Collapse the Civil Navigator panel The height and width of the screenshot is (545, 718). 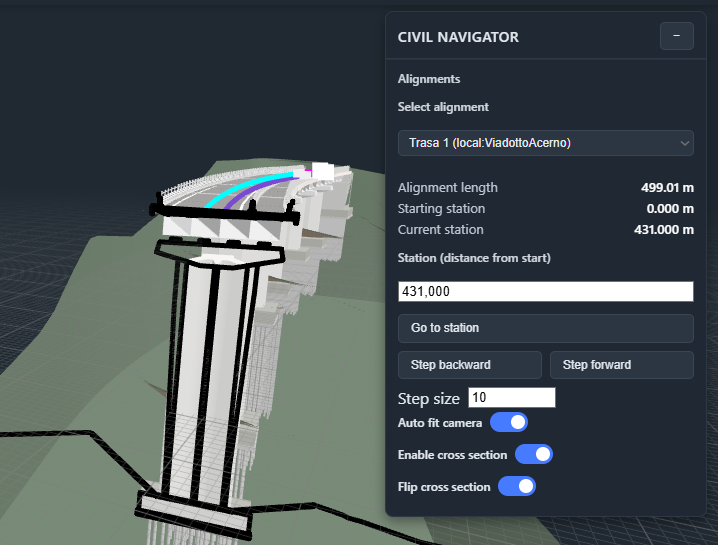point(676,36)
